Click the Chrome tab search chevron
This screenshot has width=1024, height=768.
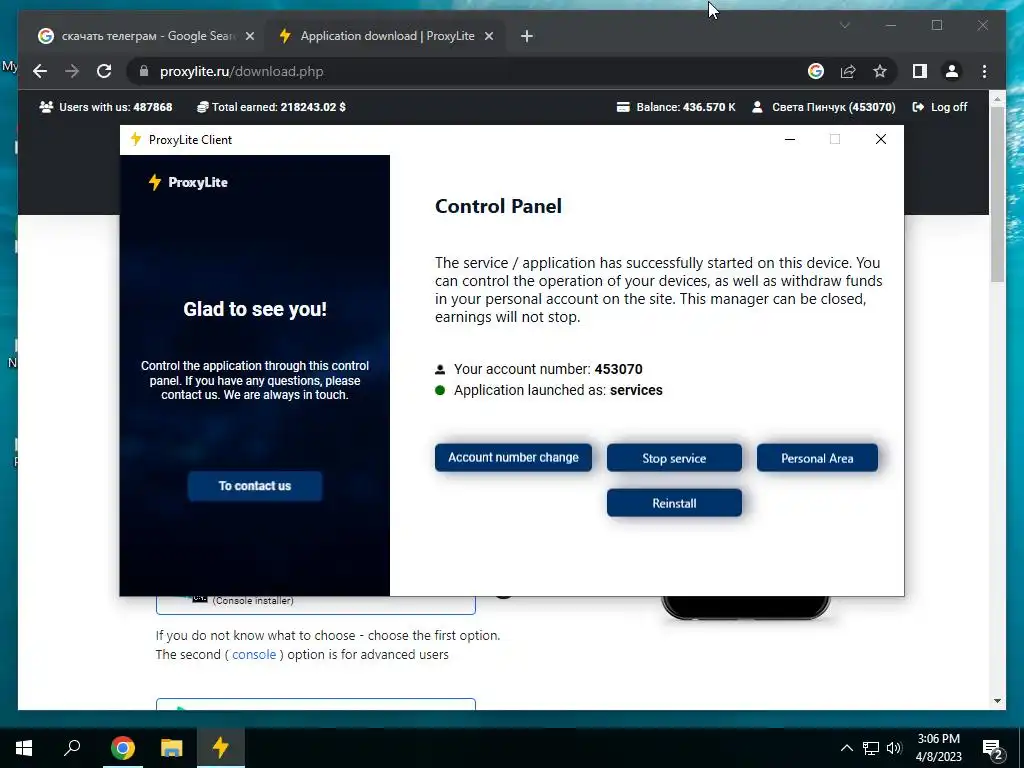tap(844, 25)
